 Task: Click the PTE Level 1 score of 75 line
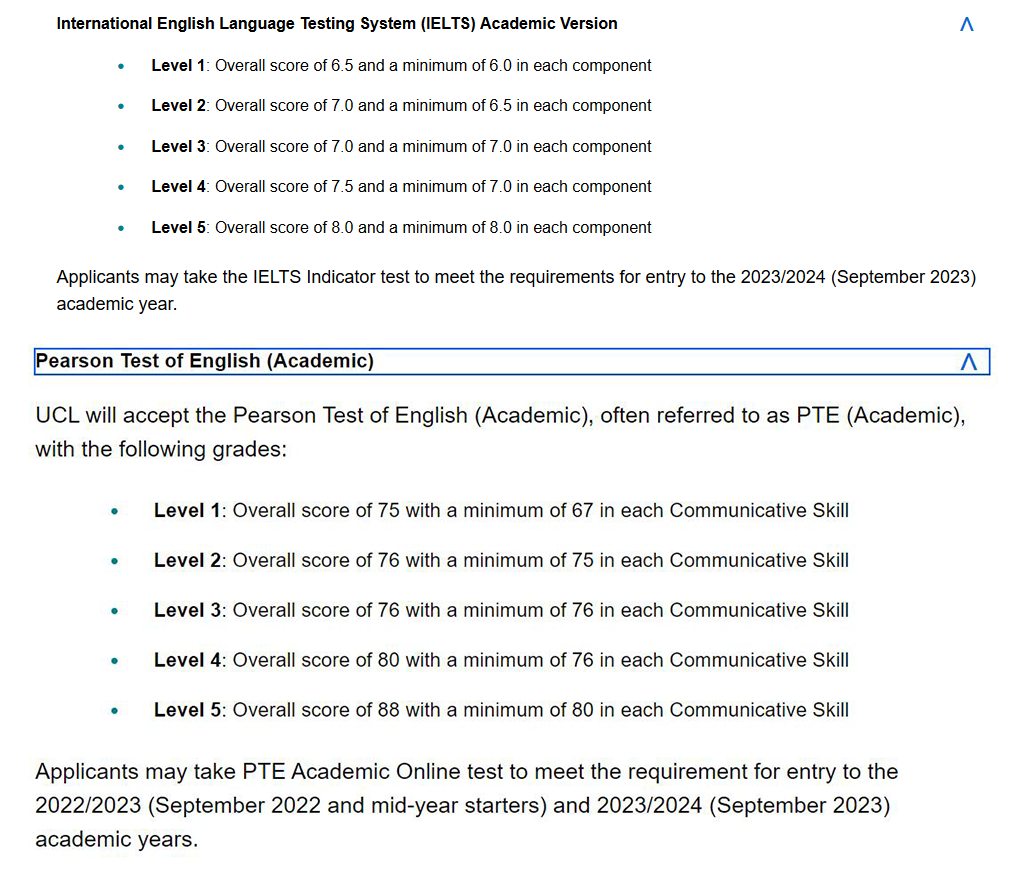[x=502, y=510]
